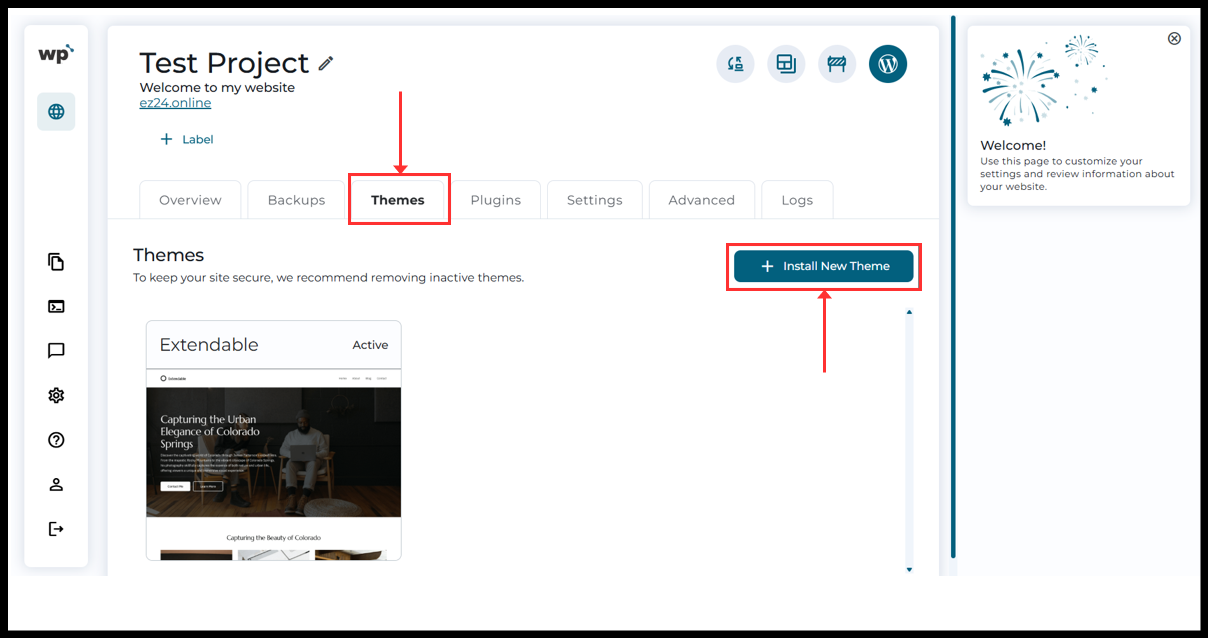Click the wp logo in sidebar
Viewport: 1208px width, 638px height.
point(56,55)
